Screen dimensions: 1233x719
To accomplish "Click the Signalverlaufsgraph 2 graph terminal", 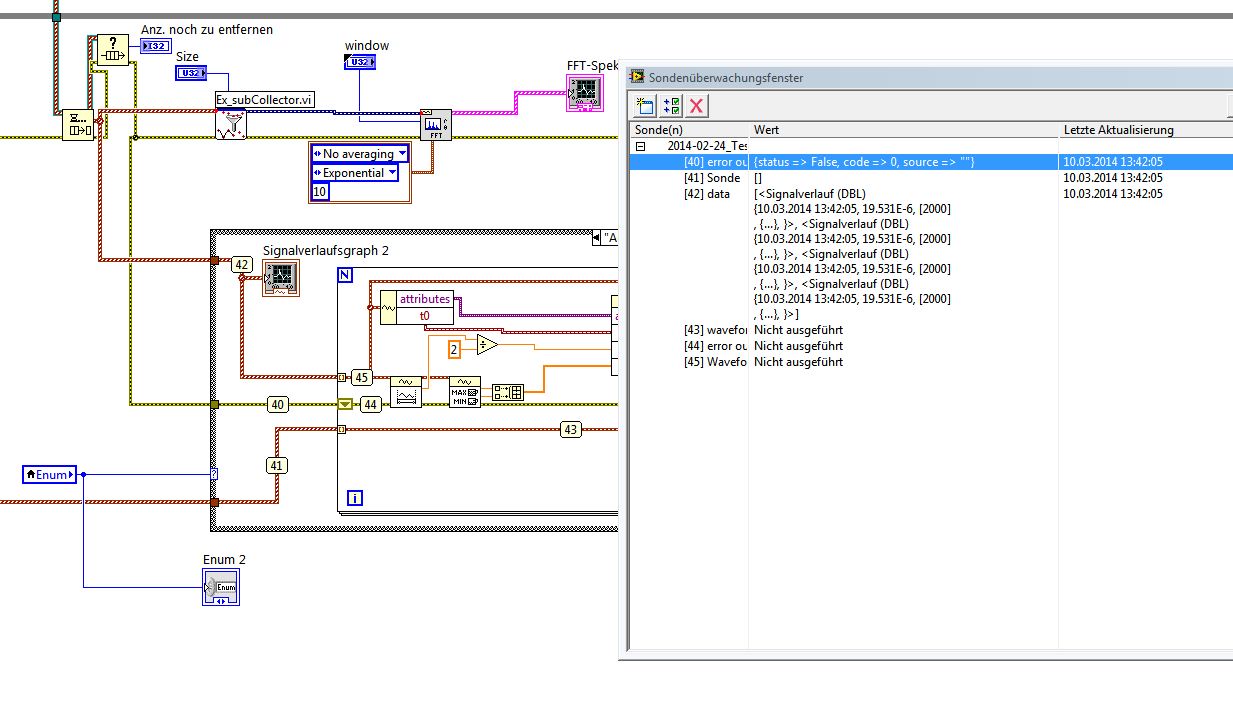I will (280, 277).
